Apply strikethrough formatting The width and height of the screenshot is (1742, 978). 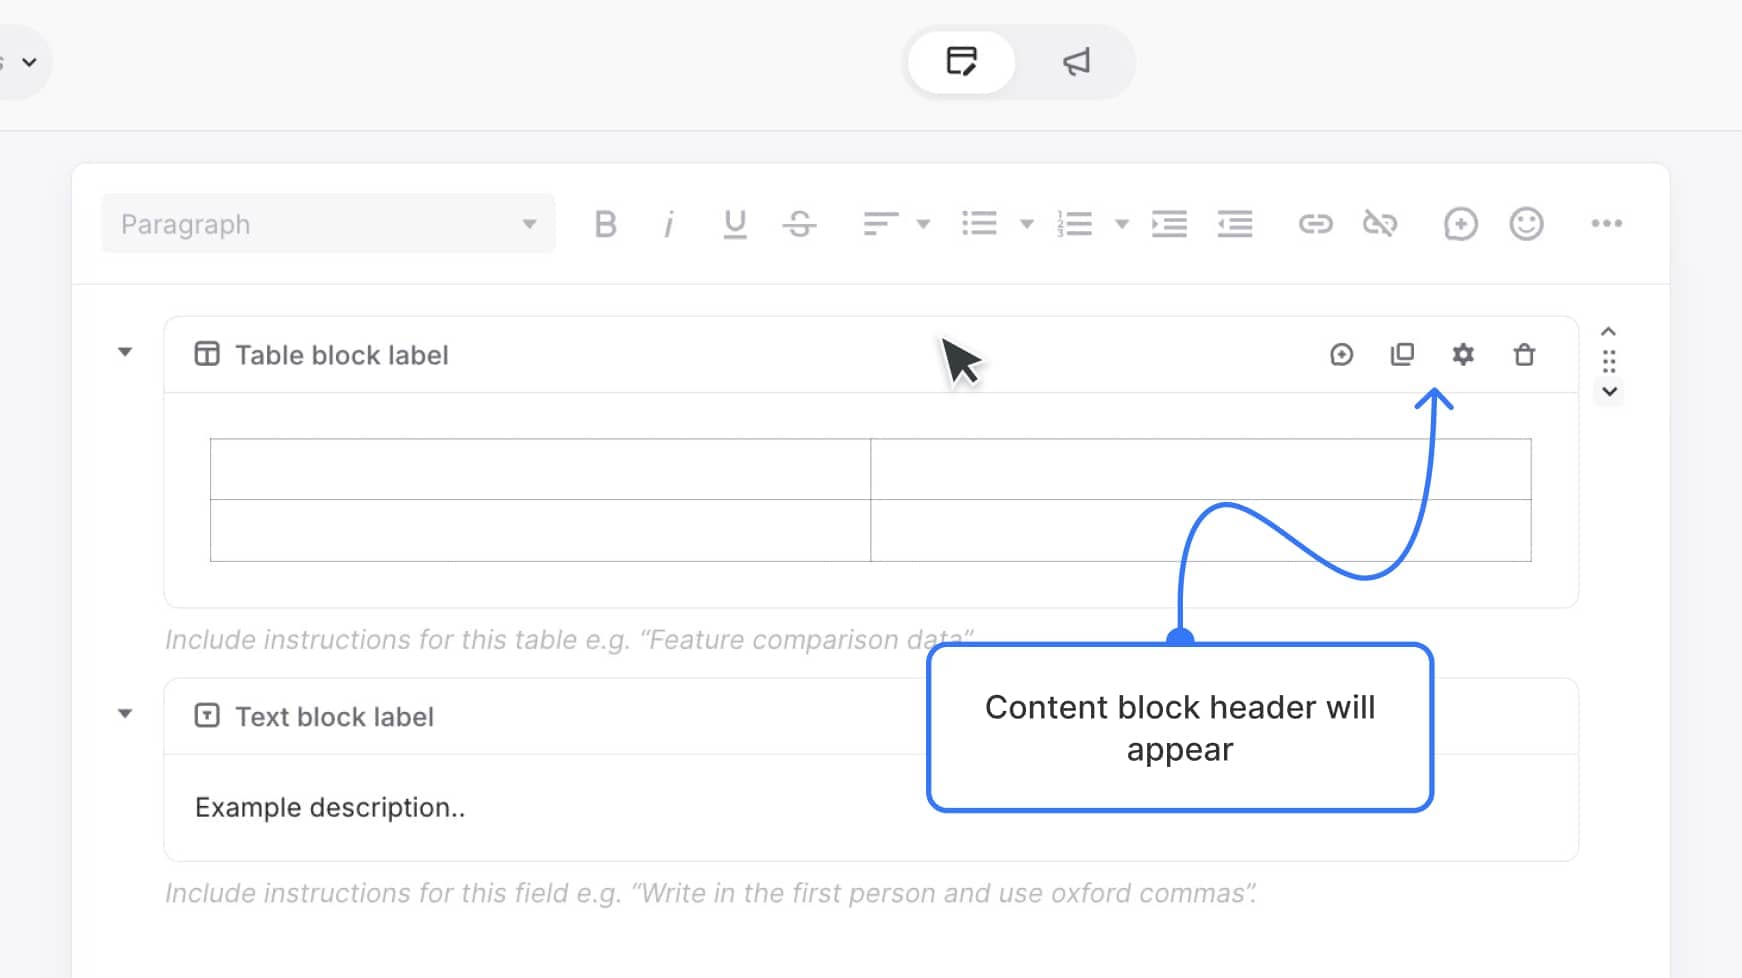(x=800, y=224)
